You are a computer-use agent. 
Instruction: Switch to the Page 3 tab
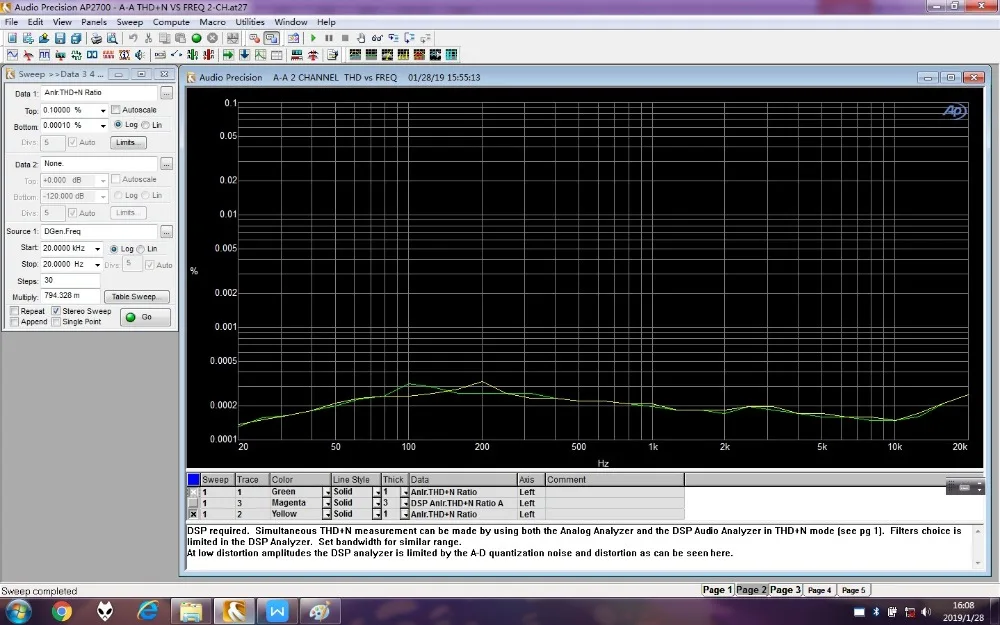pyautogui.click(x=785, y=590)
